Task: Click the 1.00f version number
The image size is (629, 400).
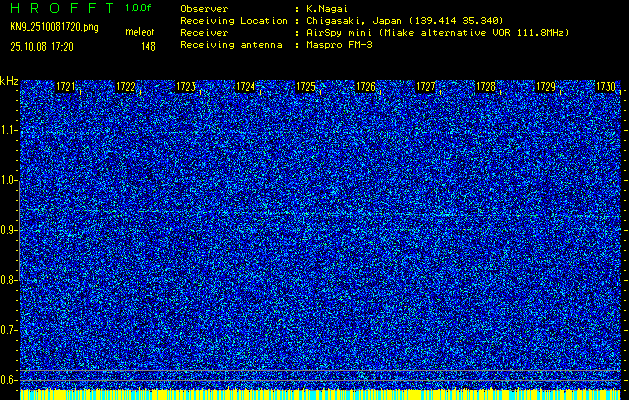Action: click(138, 7)
